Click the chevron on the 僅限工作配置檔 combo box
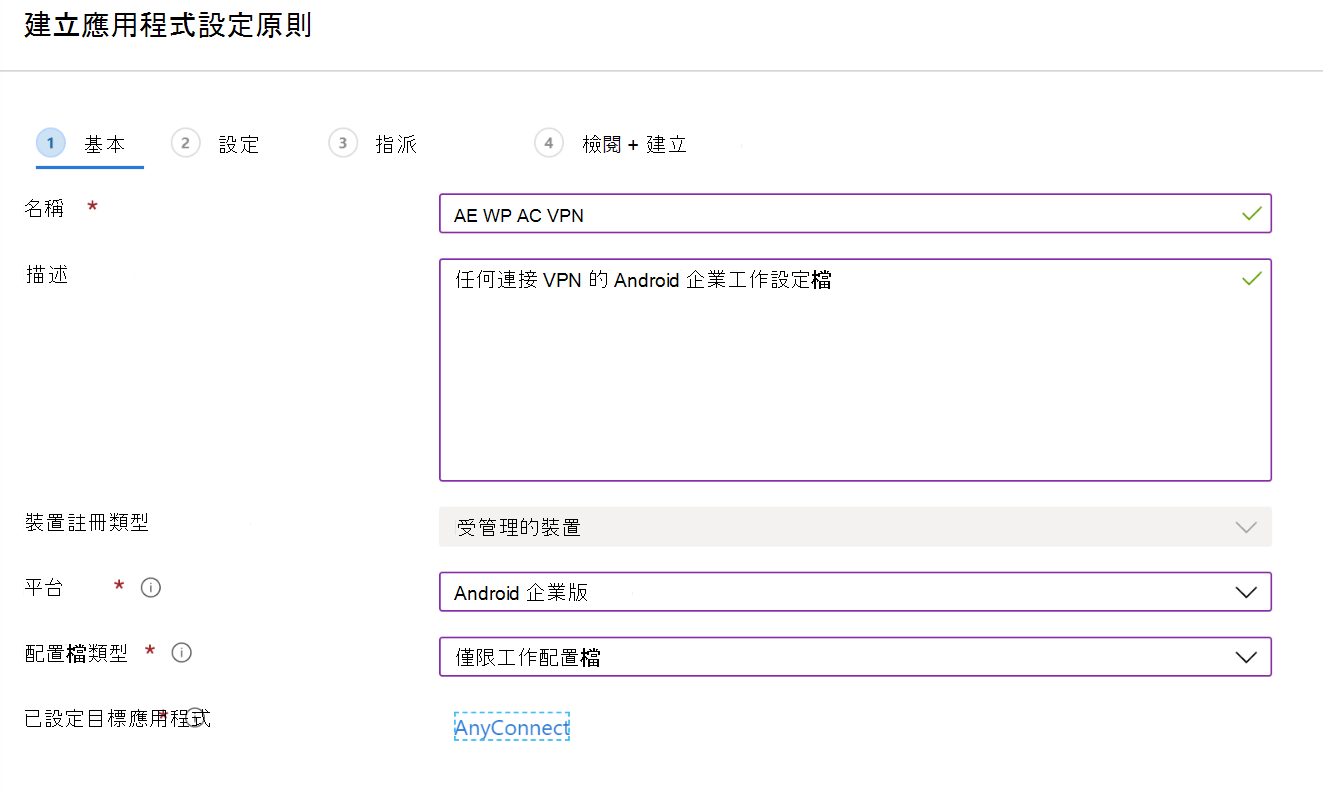Viewport: 1323px width, 790px height. (1246, 657)
